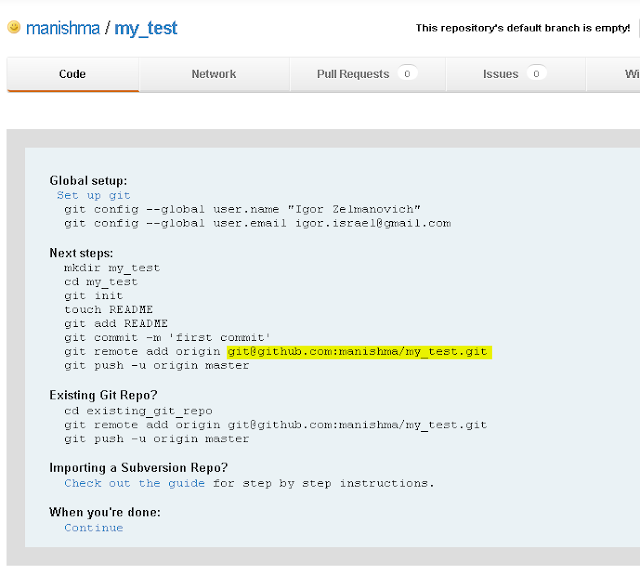The height and width of the screenshot is (575, 640).
Task: Click the 'cd my_test' command line
Action: coord(101,282)
